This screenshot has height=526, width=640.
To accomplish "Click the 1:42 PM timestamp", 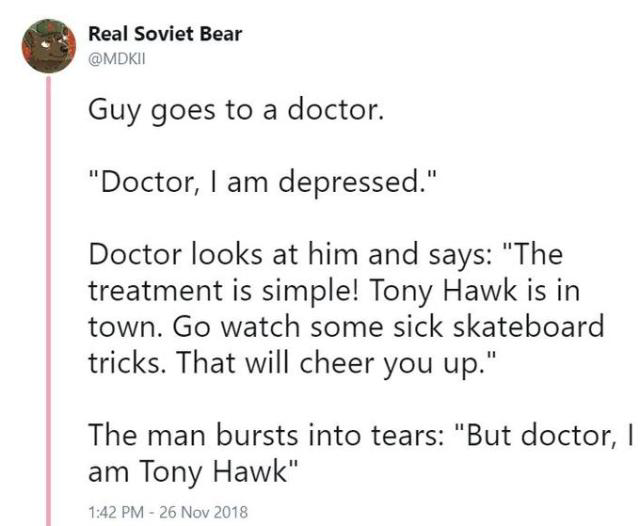I will (116, 512).
